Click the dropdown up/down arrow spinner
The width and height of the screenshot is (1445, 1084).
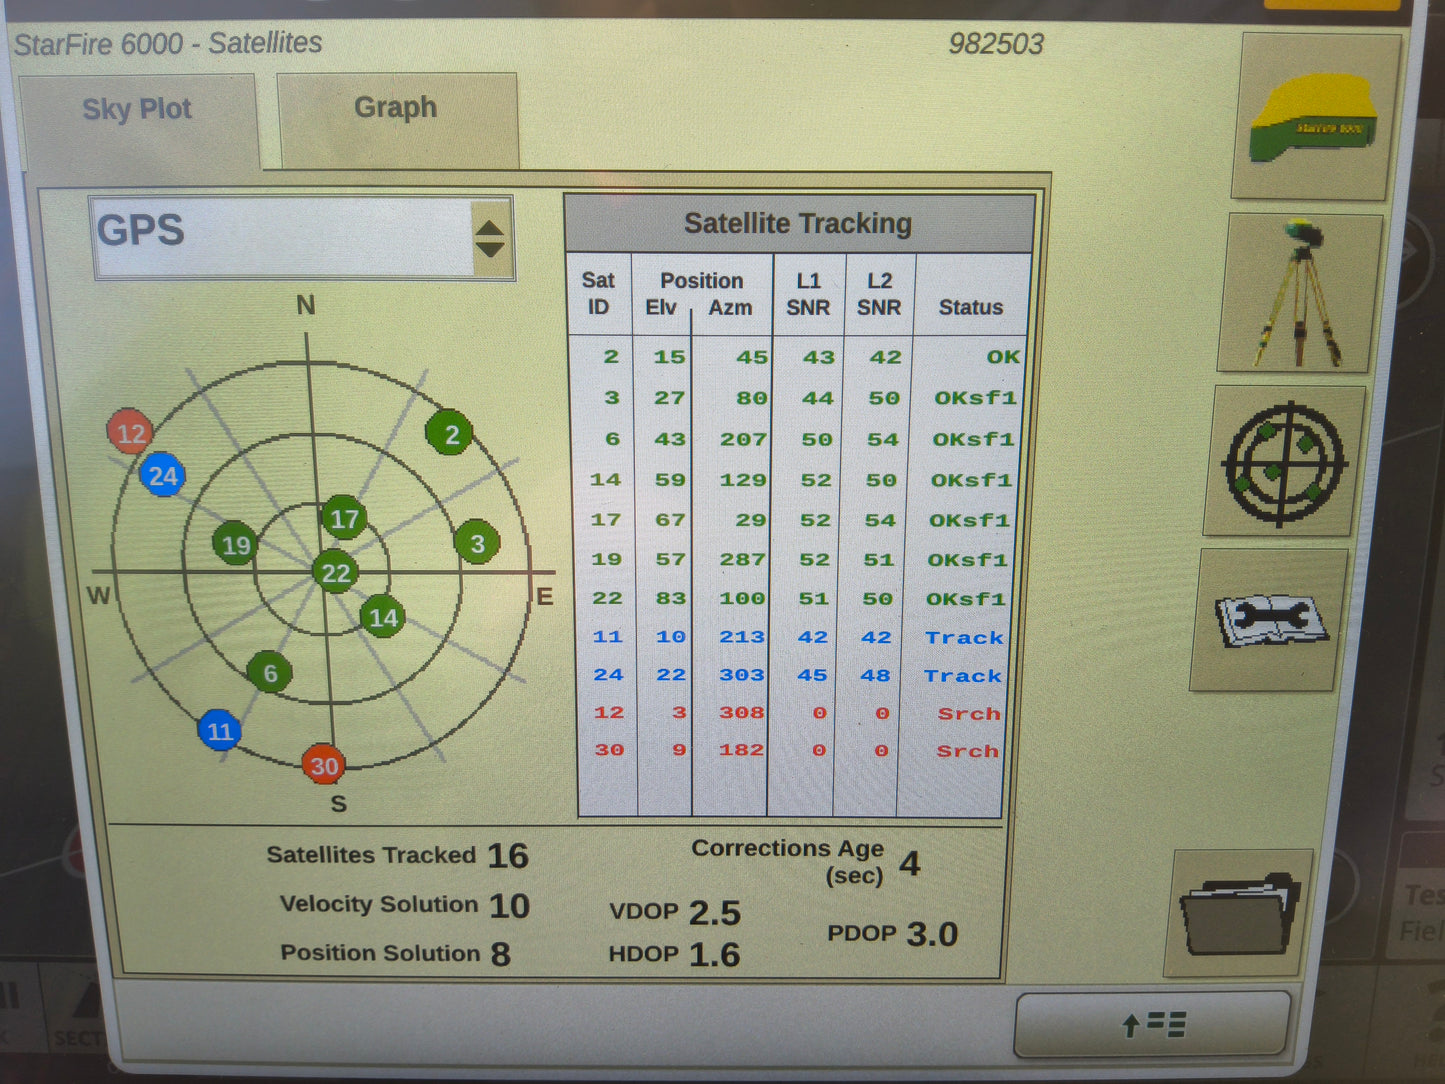pyautogui.click(x=490, y=238)
